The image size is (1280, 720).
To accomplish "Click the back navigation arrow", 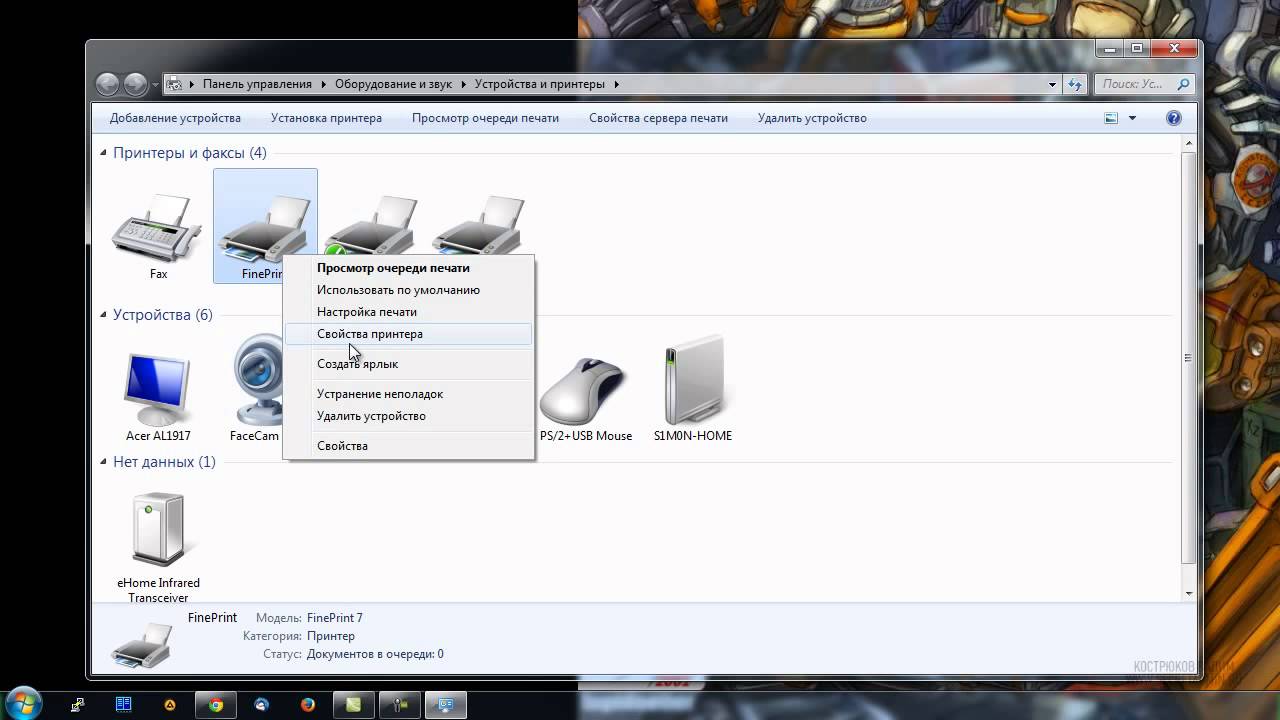I will [x=107, y=84].
